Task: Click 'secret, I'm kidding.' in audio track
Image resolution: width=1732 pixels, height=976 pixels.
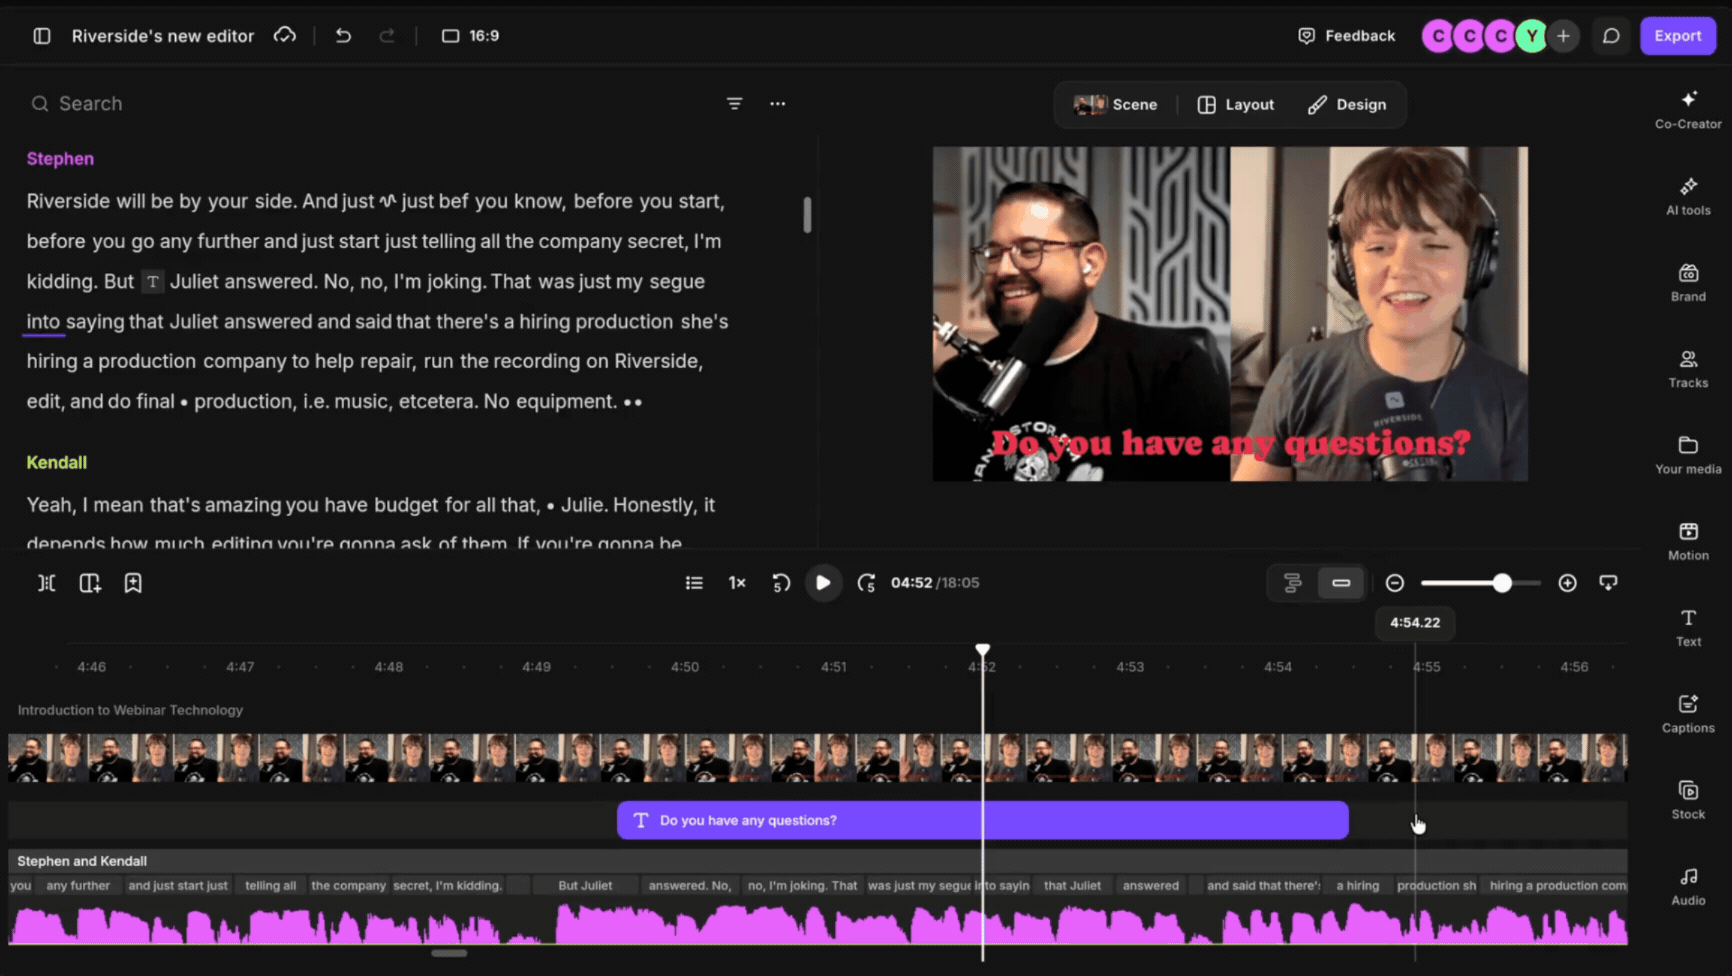Action: 447,886
